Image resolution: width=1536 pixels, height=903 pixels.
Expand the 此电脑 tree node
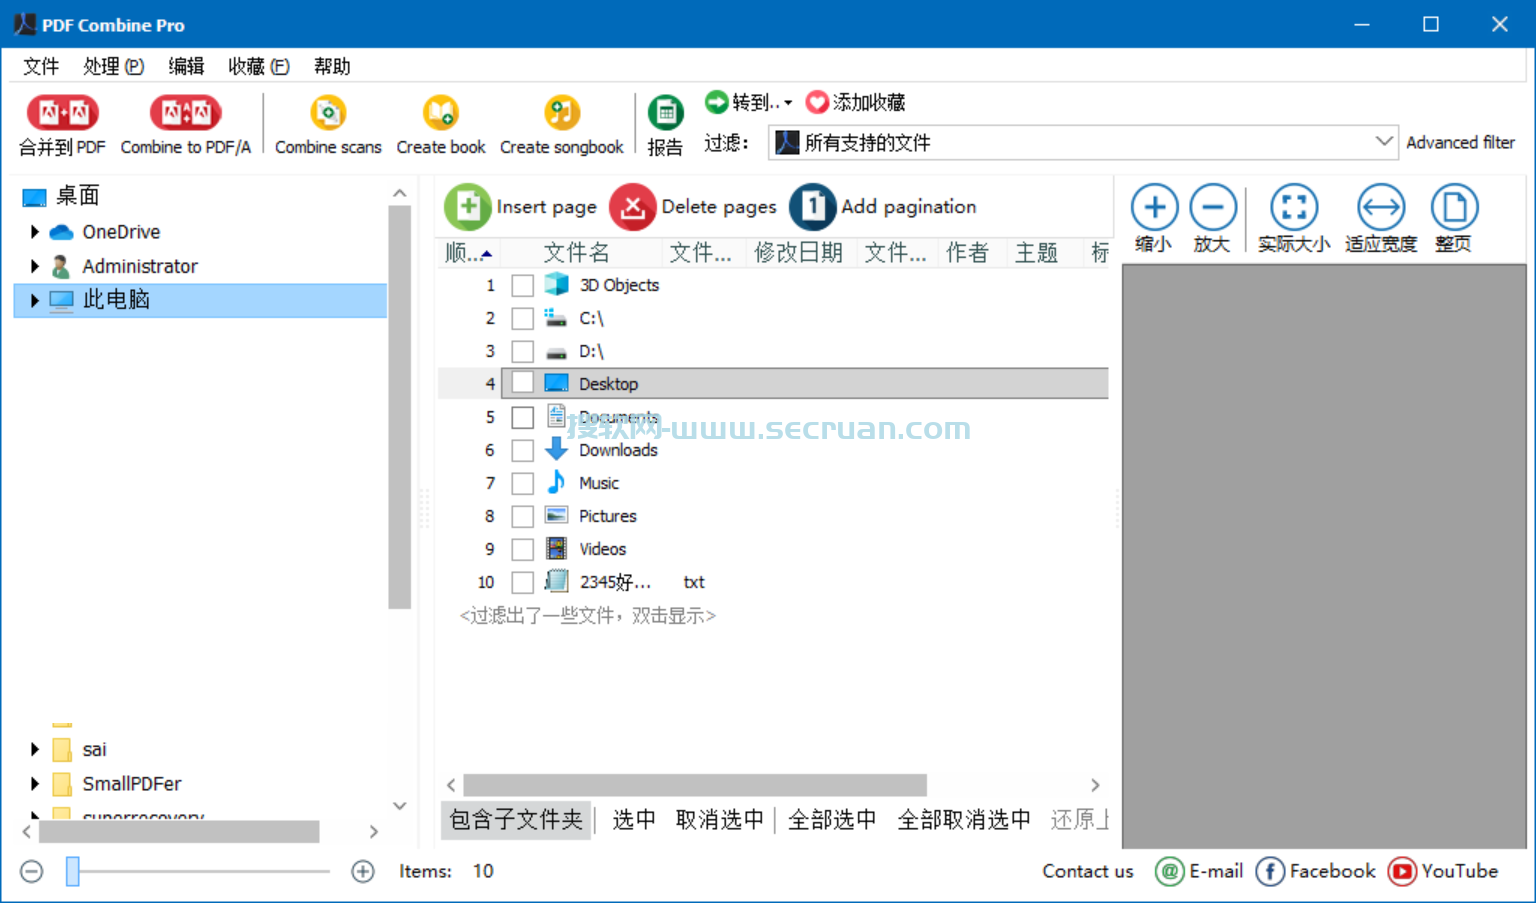(x=35, y=300)
